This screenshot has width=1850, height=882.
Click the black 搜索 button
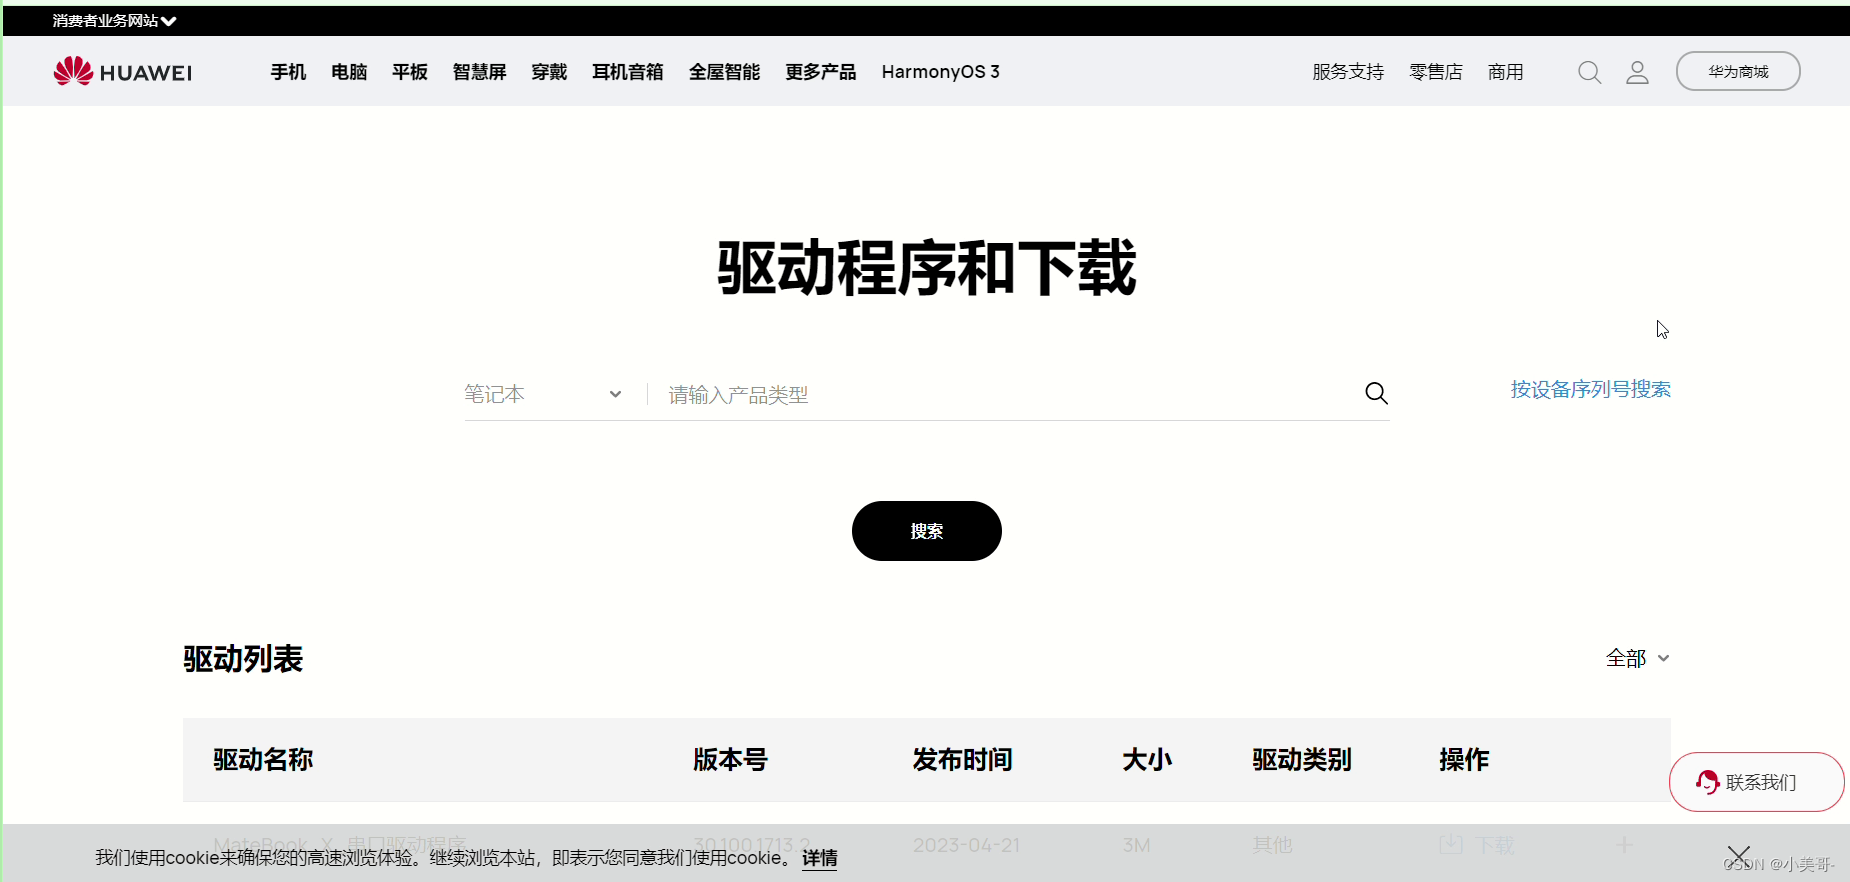(x=927, y=531)
